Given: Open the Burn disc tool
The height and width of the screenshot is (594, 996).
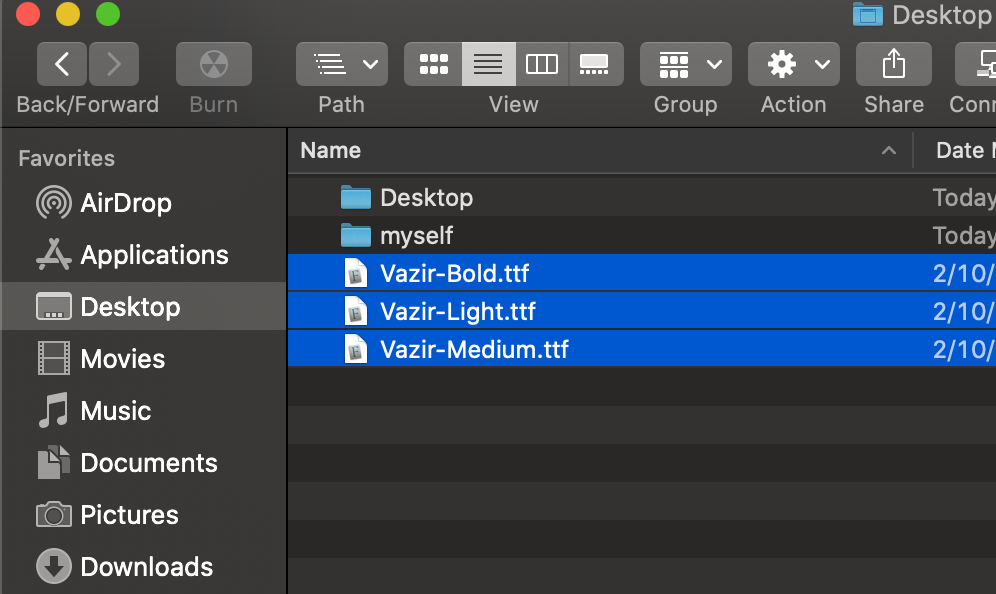Looking at the screenshot, I should pos(213,63).
